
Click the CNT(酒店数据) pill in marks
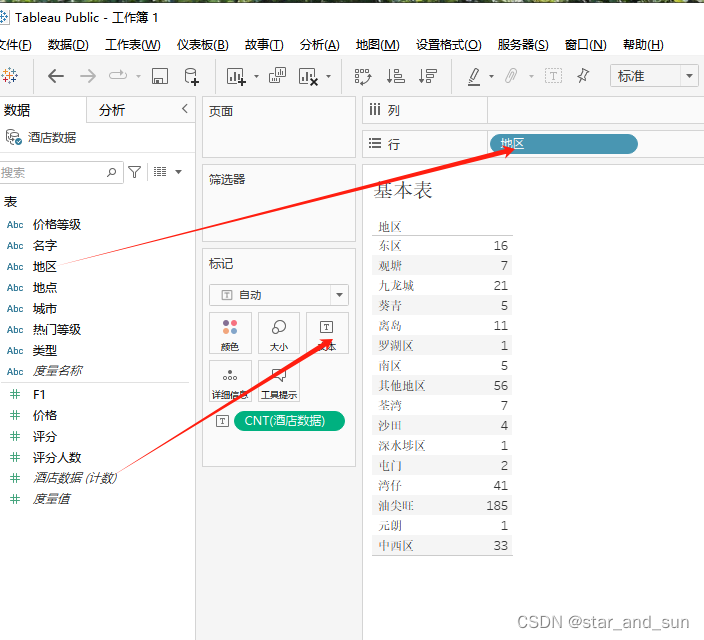point(289,421)
